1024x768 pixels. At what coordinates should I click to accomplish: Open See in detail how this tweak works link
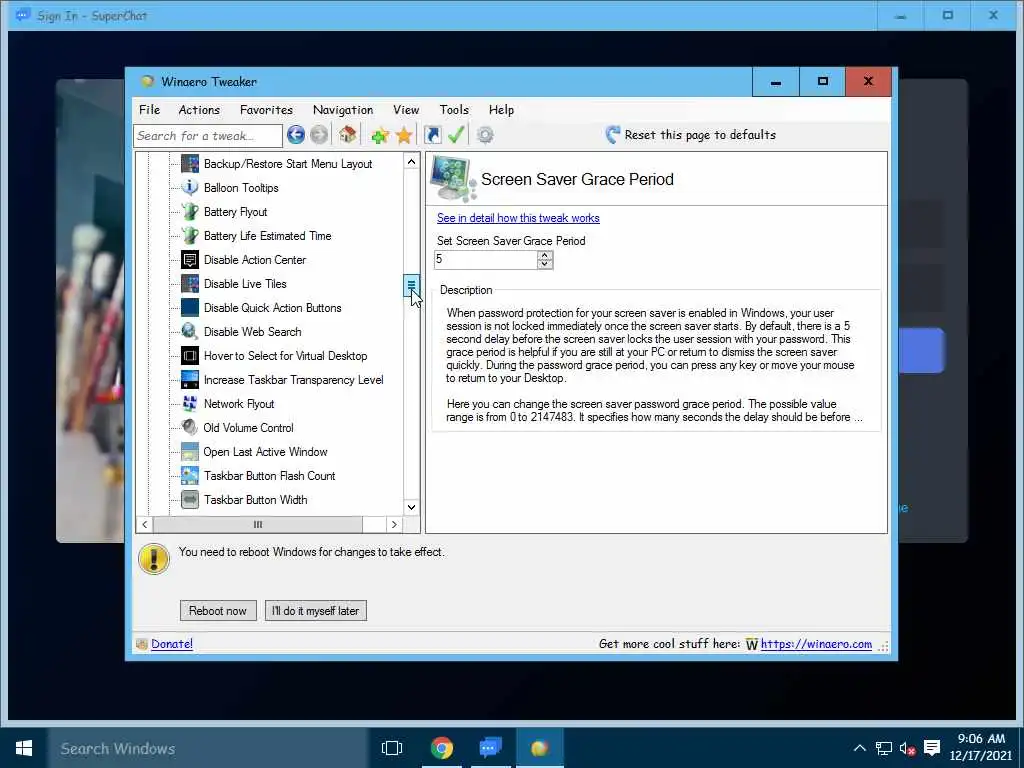click(518, 218)
